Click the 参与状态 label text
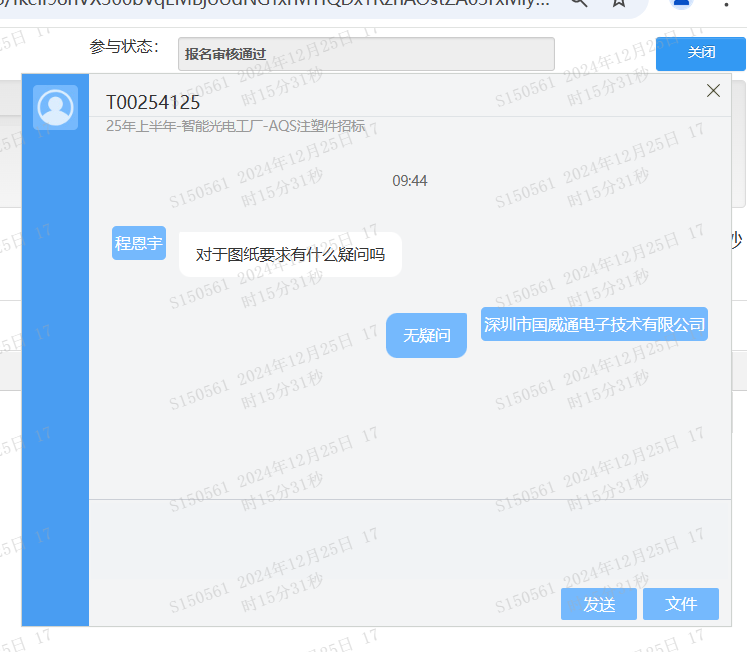The image size is (747, 652). point(124,47)
